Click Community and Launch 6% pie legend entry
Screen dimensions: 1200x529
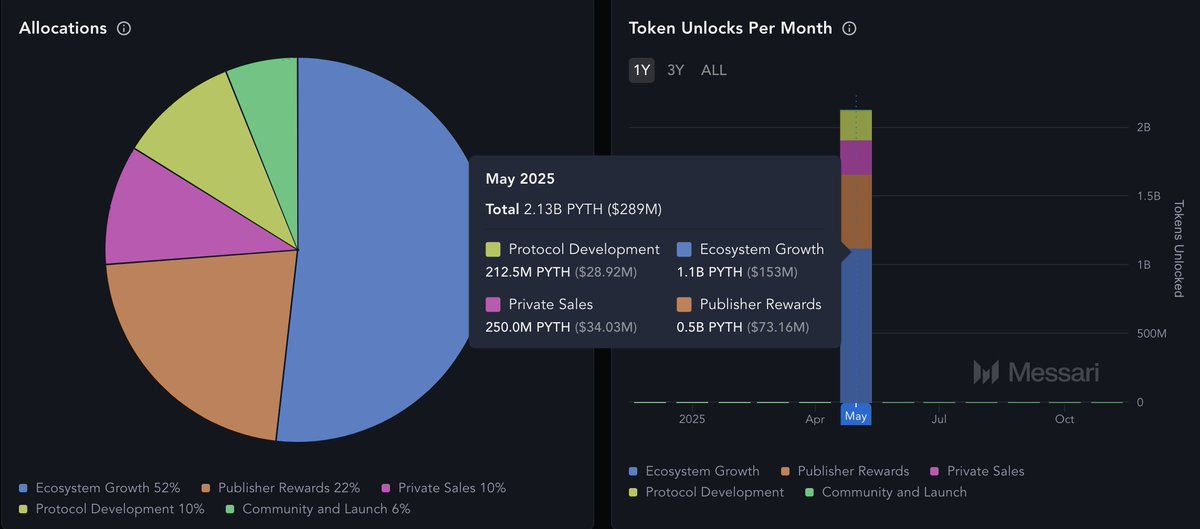pyautogui.click(x=317, y=509)
